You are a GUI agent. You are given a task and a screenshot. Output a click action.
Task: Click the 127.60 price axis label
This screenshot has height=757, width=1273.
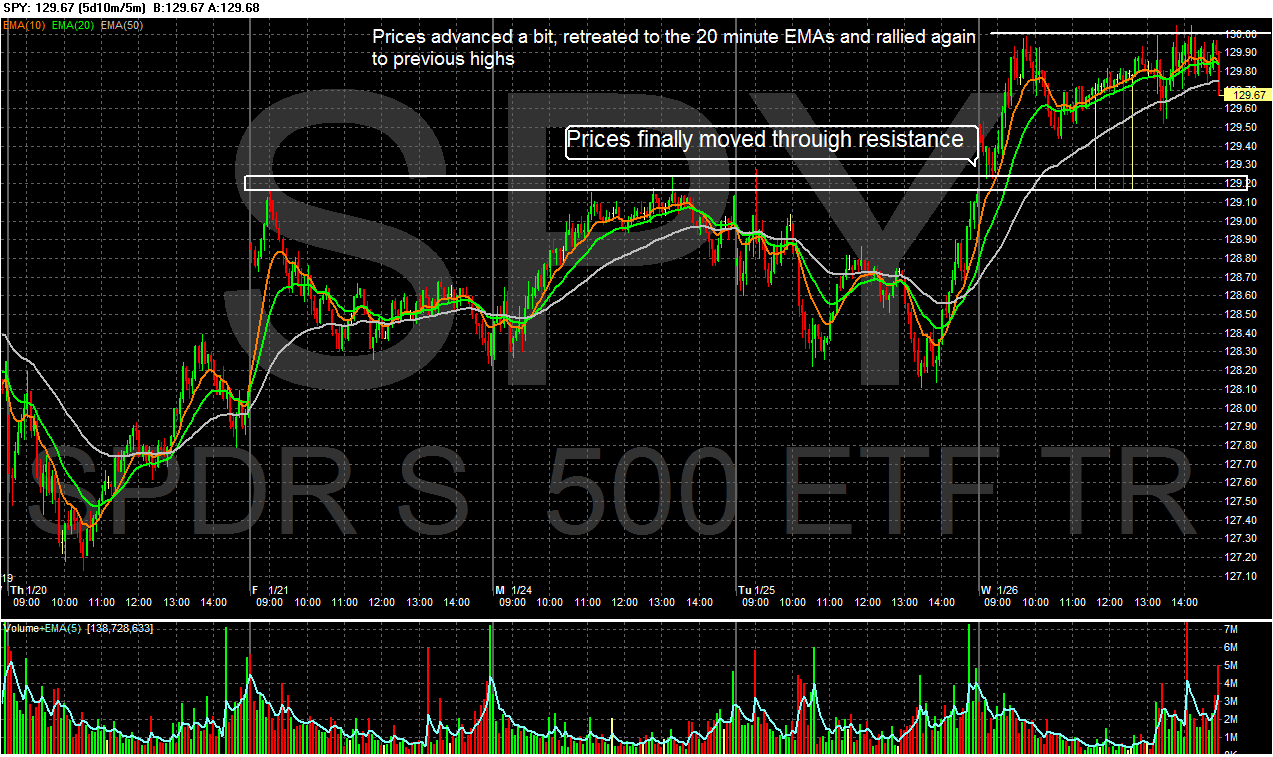coord(1241,483)
